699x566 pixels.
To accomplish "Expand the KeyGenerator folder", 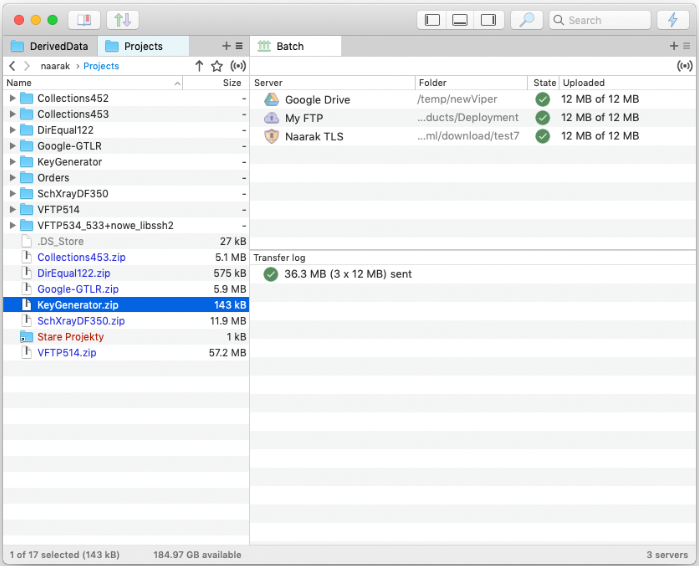I will coord(13,162).
